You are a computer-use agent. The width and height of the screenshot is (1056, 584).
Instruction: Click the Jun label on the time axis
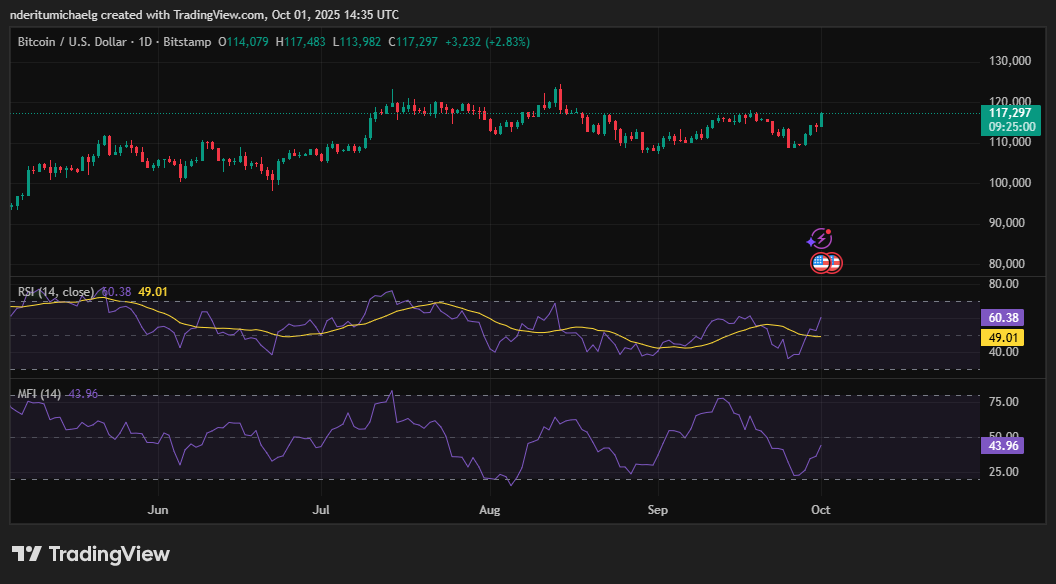pos(156,509)
